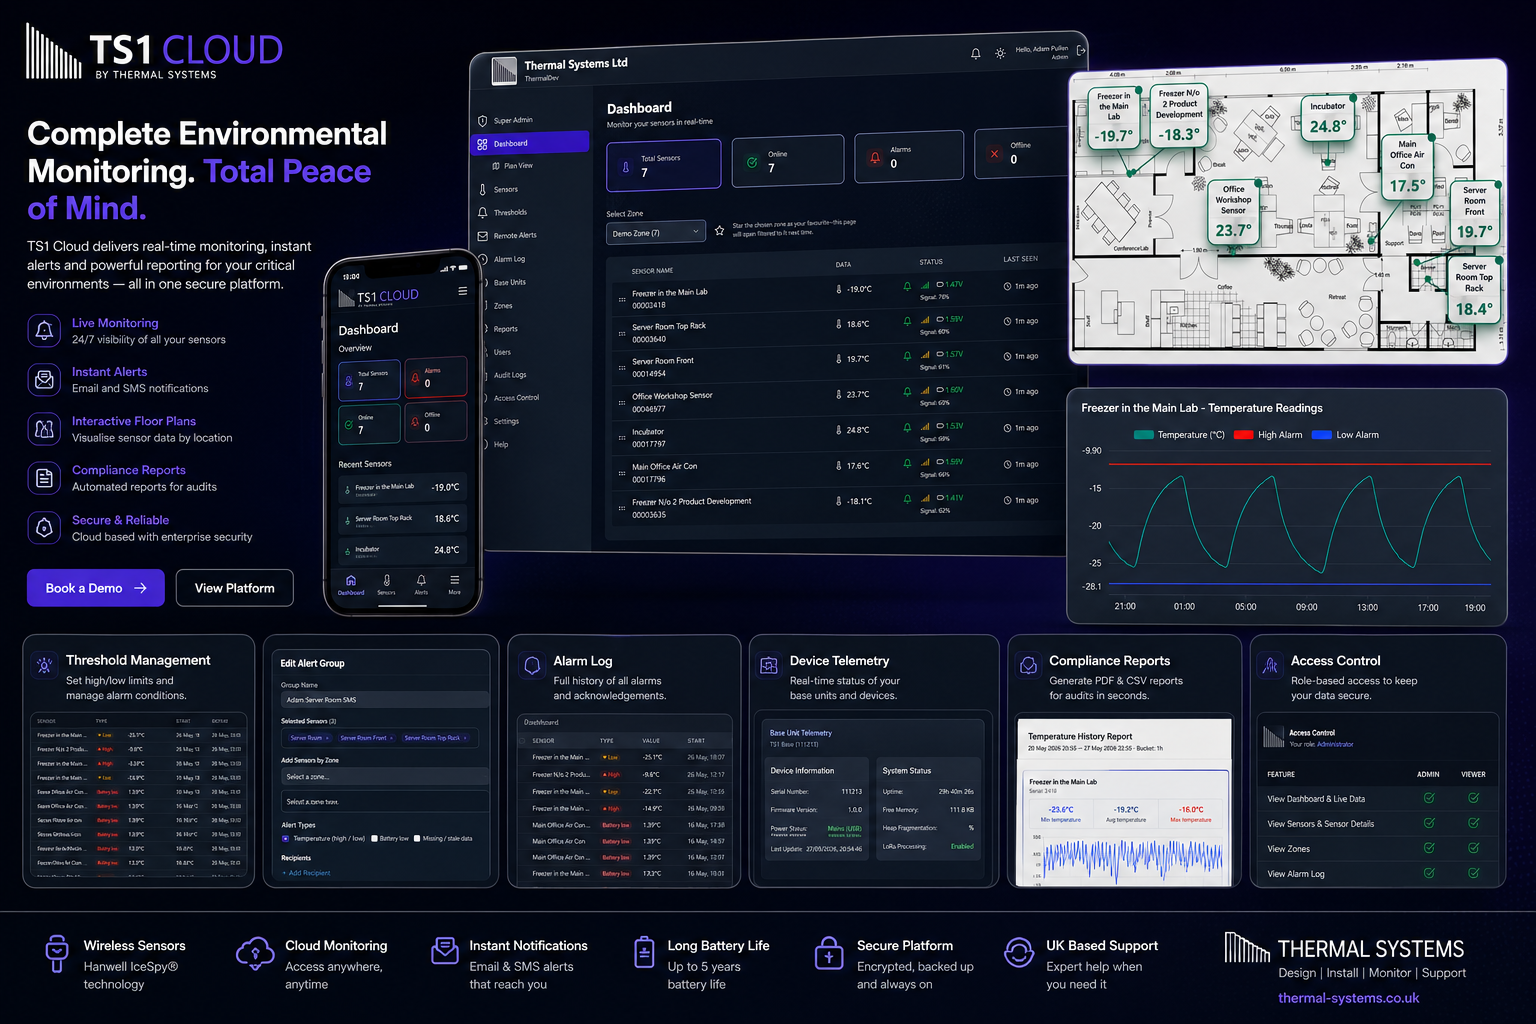Viewport: 1536px width, 1024px height.
Task: Toggle select-all circle in Alarm Log header
Action: (523, 741)
